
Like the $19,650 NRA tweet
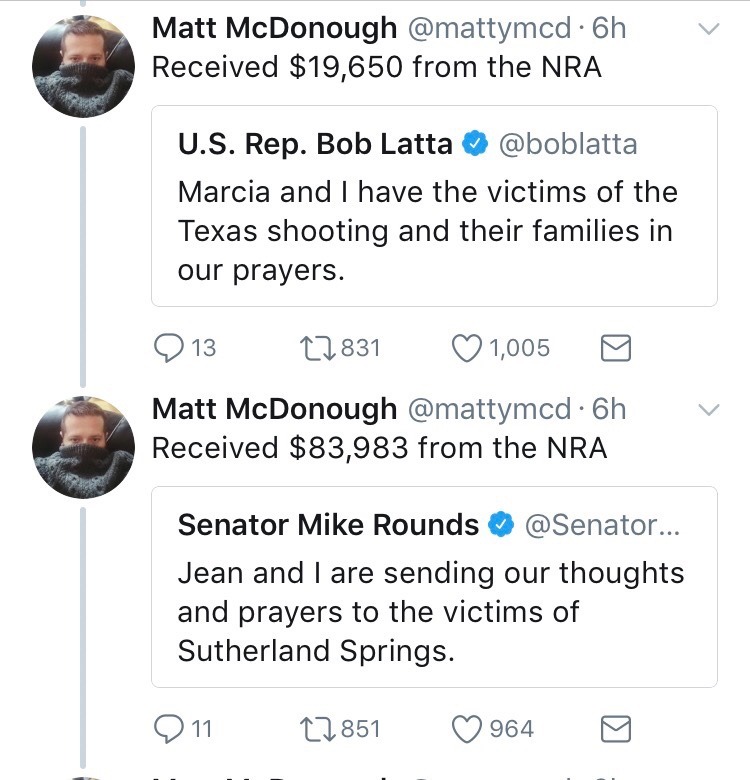click(467, 348)
